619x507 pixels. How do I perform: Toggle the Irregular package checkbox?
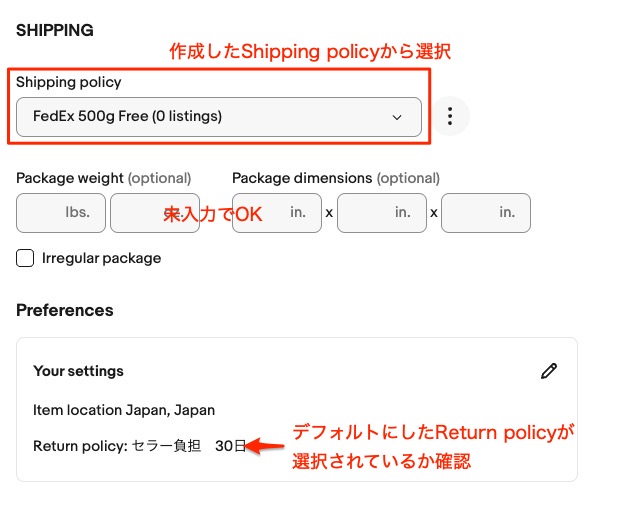[x=25, y=258]
